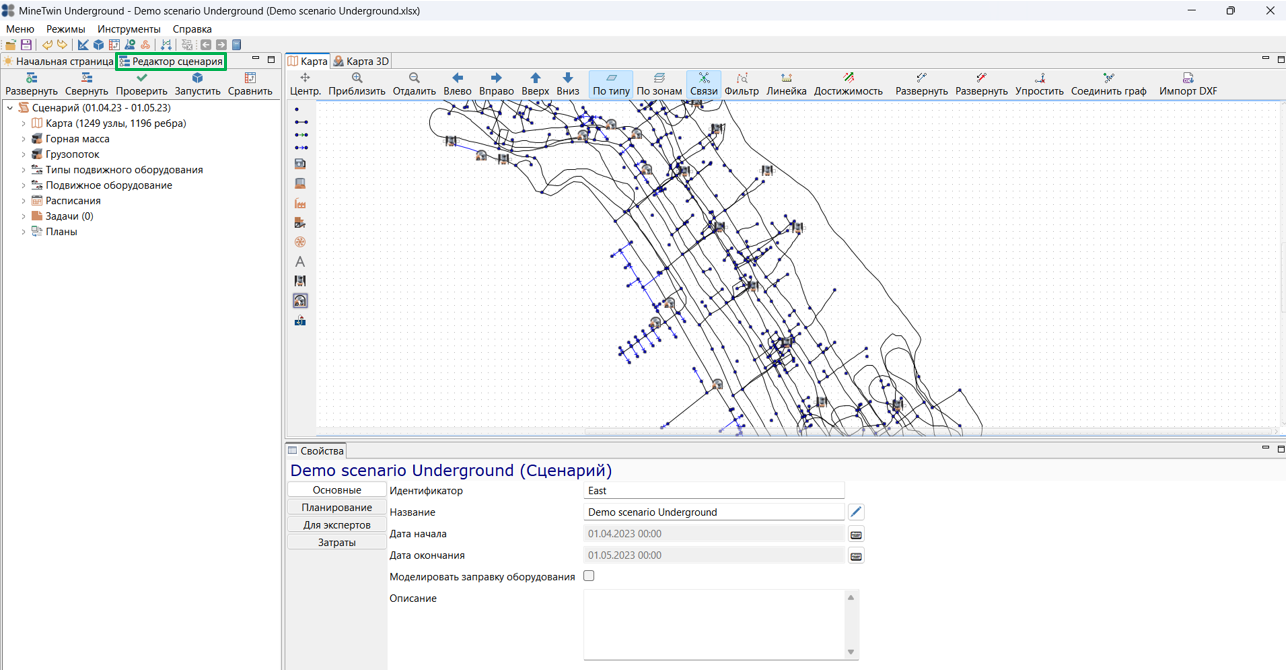This screenshot has width=1286, height=670.
Task: Launch scenario with the Запустить button
Action: [x=197, y=84]
